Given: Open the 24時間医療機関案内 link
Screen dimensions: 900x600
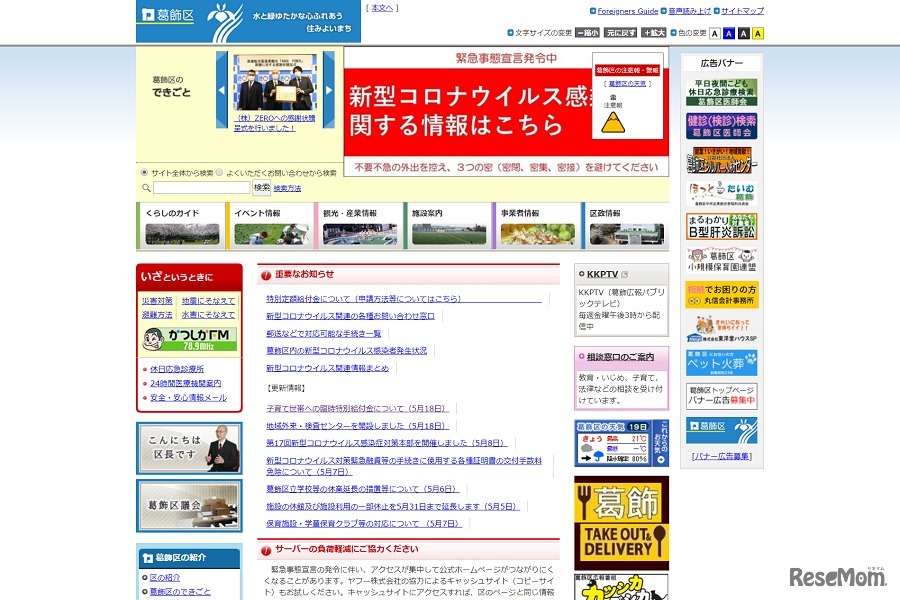Looking at the screenshot, I should (x=185, y=383).
